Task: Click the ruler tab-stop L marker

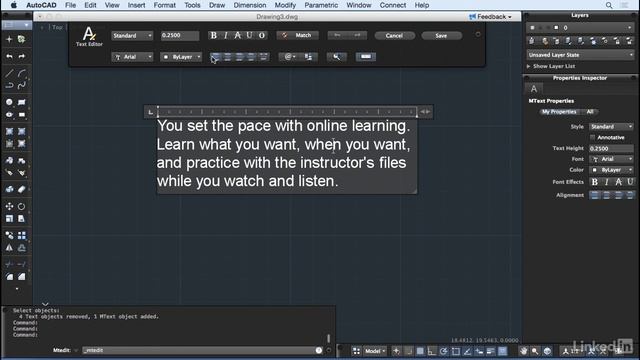Action: point(151,112)
